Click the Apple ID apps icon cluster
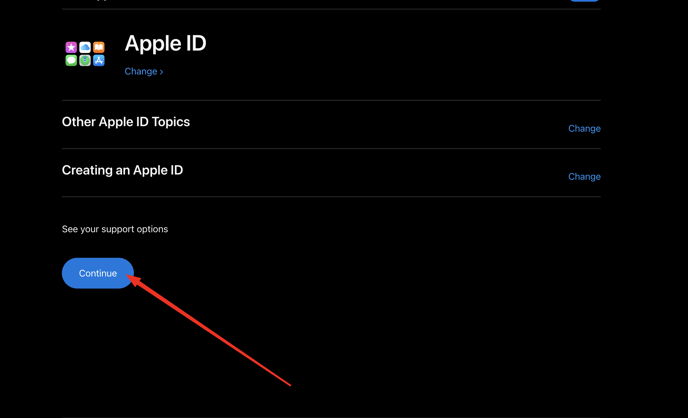The height and width of the screenshot is (418, 688). click(85, 54)
